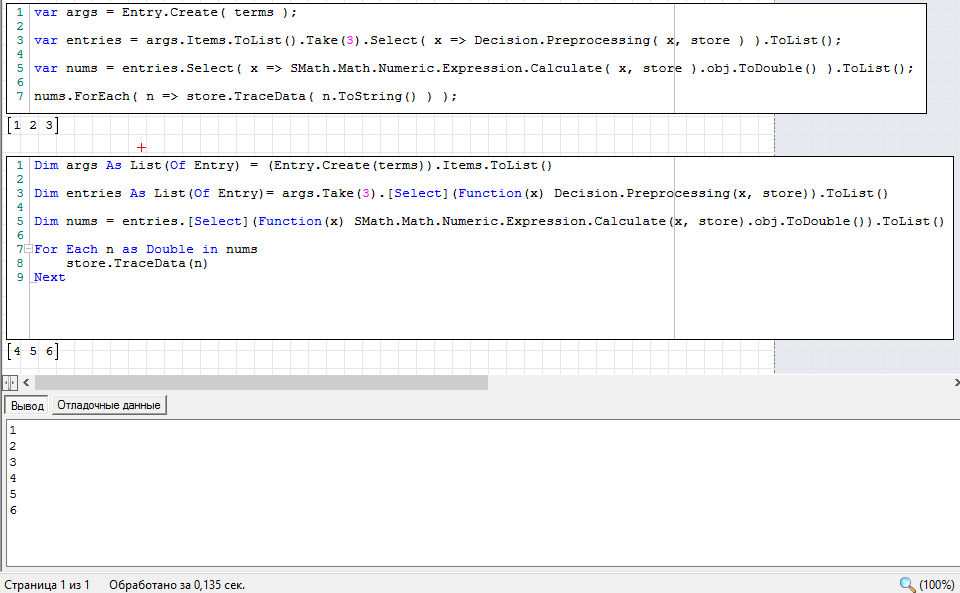
Task: Click the zoom magnifier icon in status bar
Action: point(907,584)
